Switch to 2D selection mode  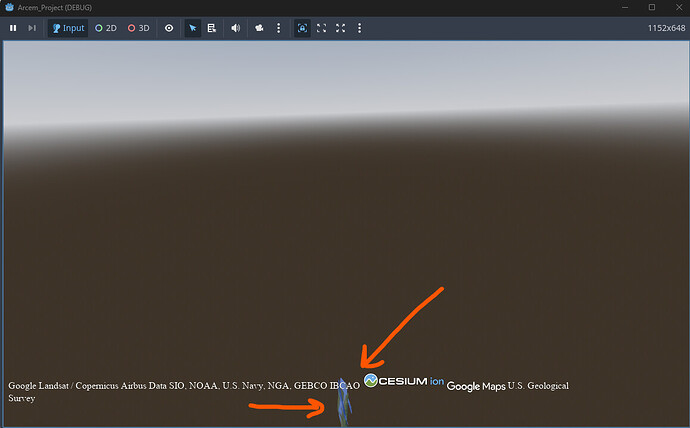click(x=106, y=28)
